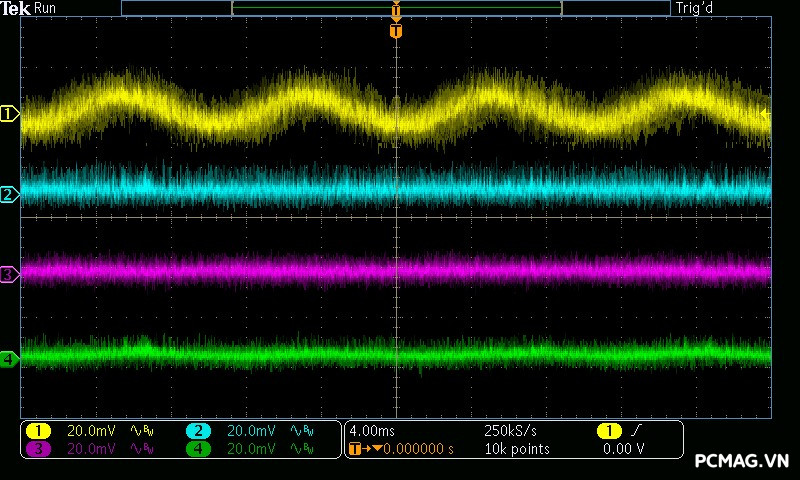Click the Tek logo
Screen dimensions: 800x480
pyautogui.click(x=16, y=9)
